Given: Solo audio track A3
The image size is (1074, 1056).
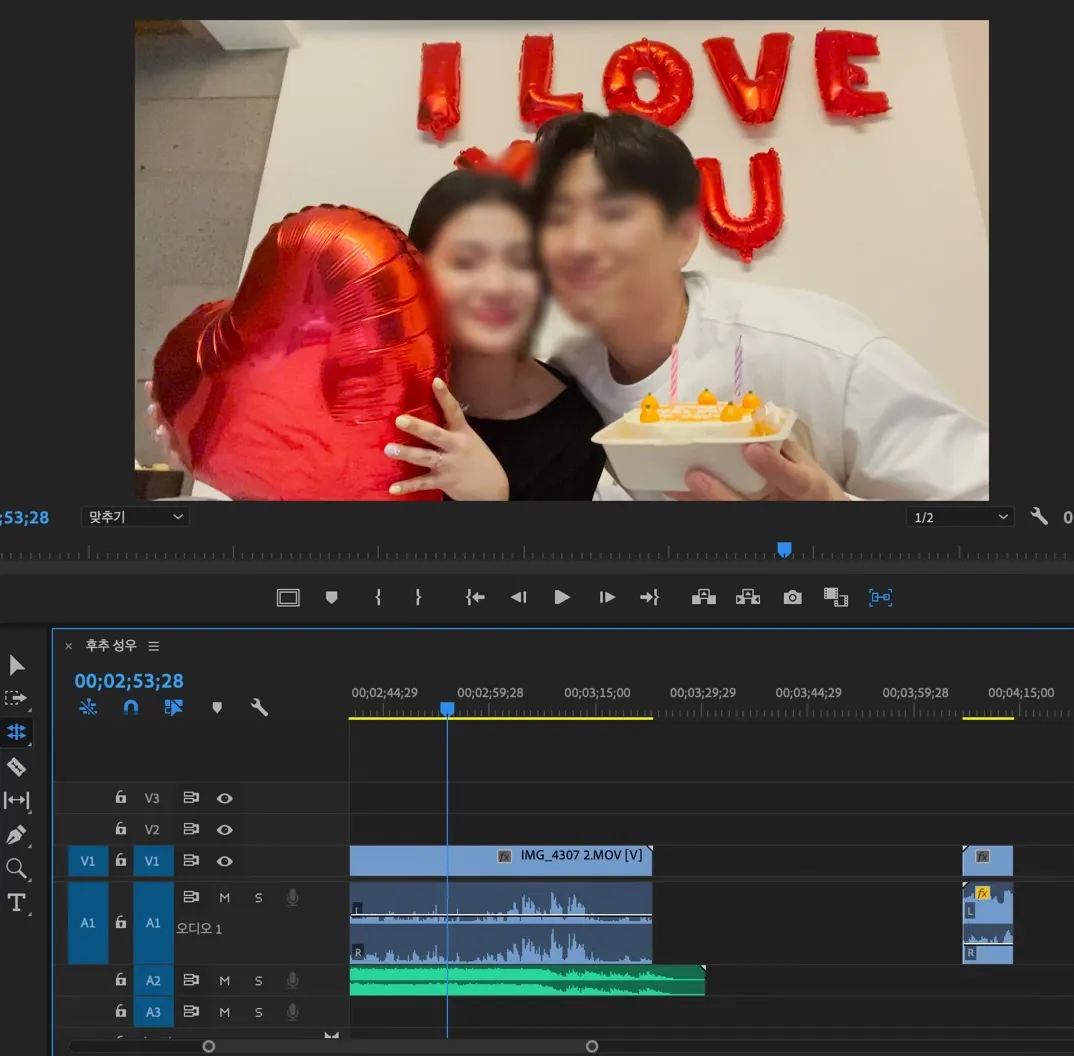Looking at the screenshot, I should (x=258, y=1012).
